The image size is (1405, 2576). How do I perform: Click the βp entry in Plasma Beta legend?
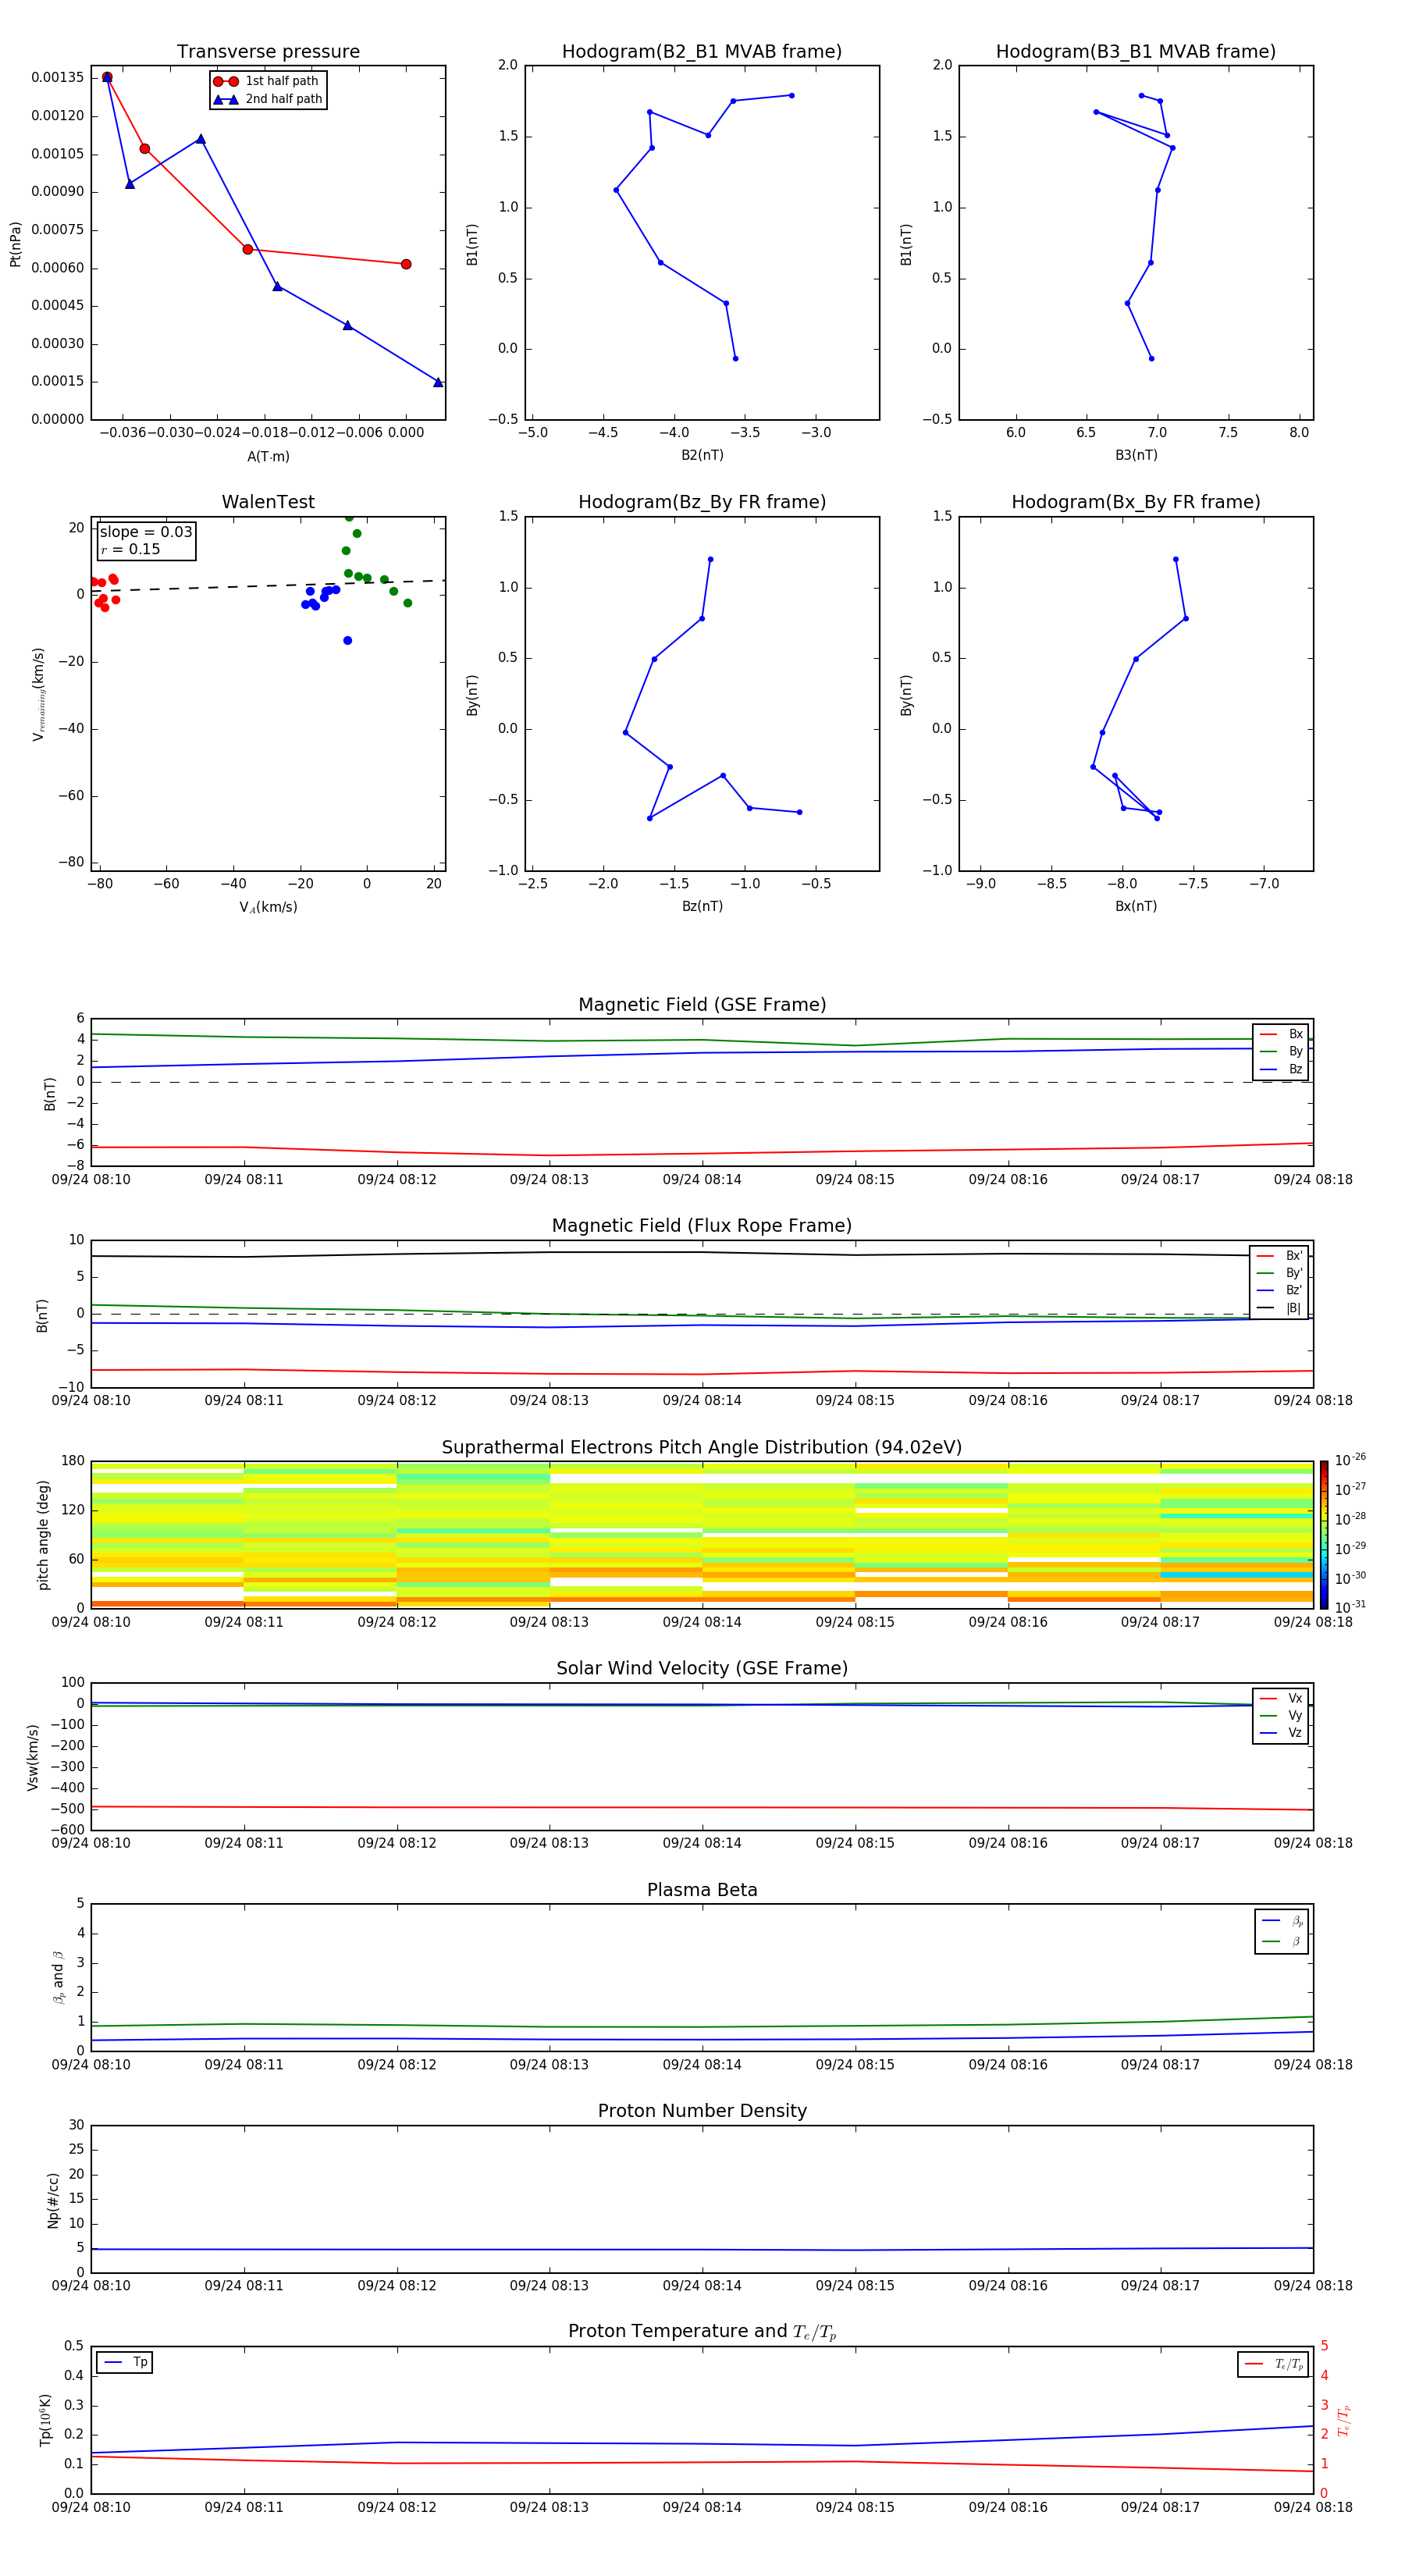[1282, 1921]
